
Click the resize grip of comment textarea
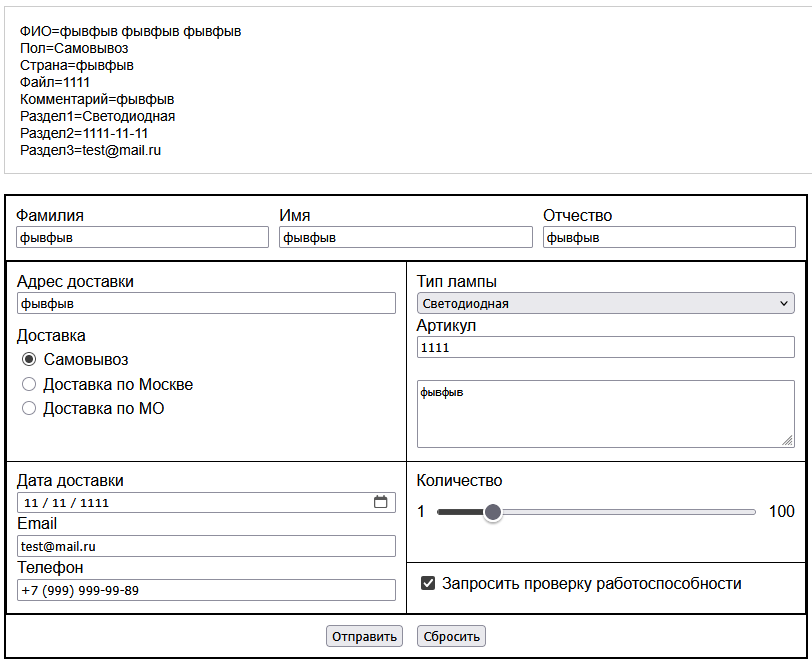pos(788,440)
